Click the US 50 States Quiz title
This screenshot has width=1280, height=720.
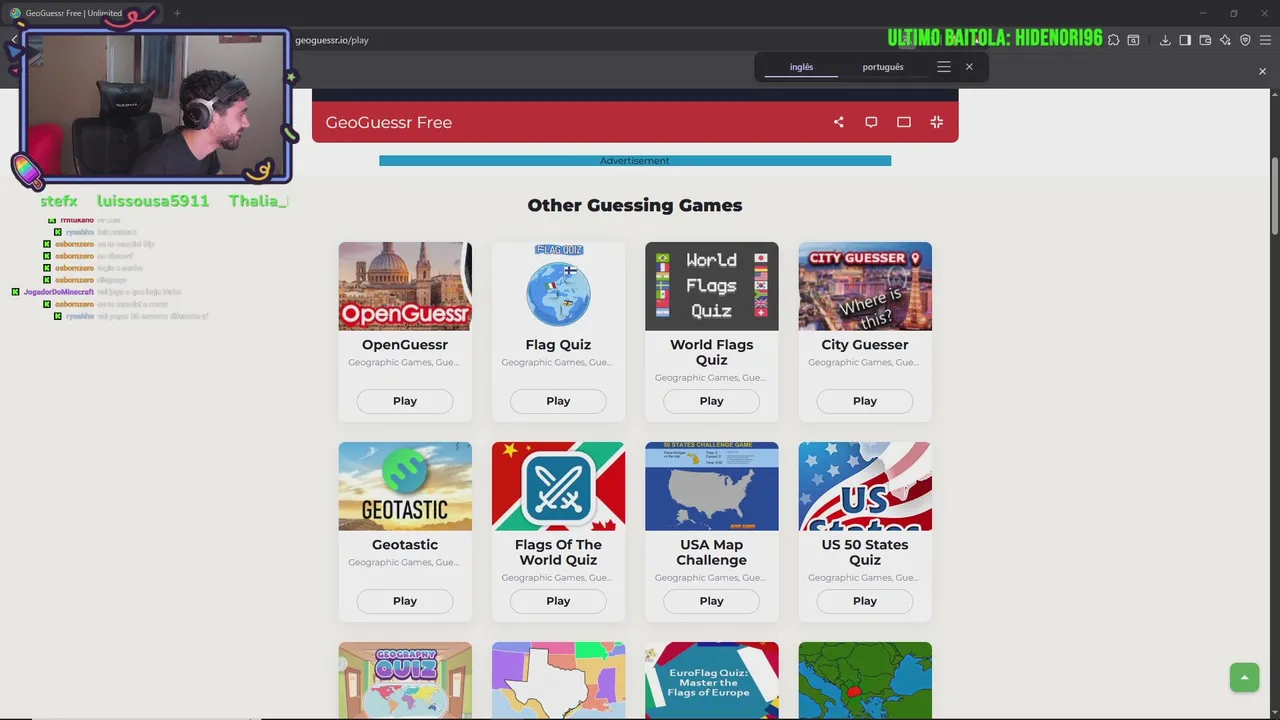click(865, 552)
